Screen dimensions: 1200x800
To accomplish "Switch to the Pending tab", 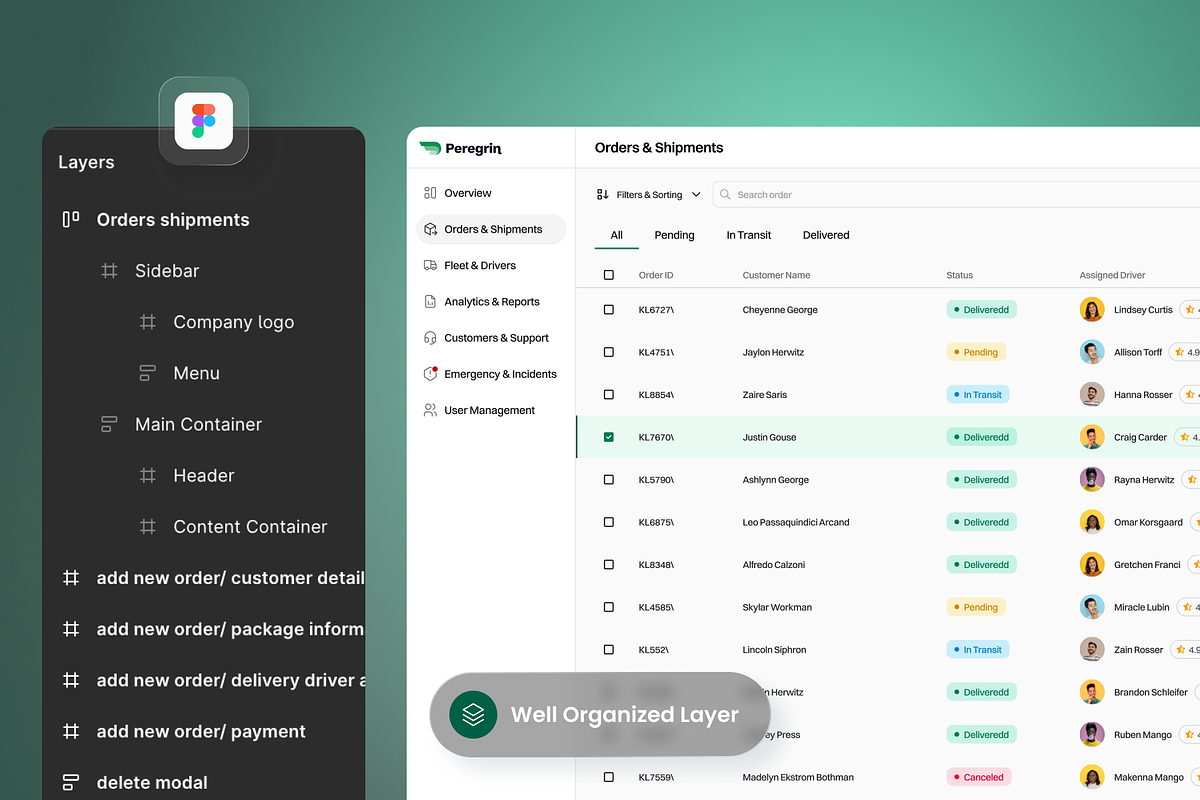I will (x=674, y=235).
